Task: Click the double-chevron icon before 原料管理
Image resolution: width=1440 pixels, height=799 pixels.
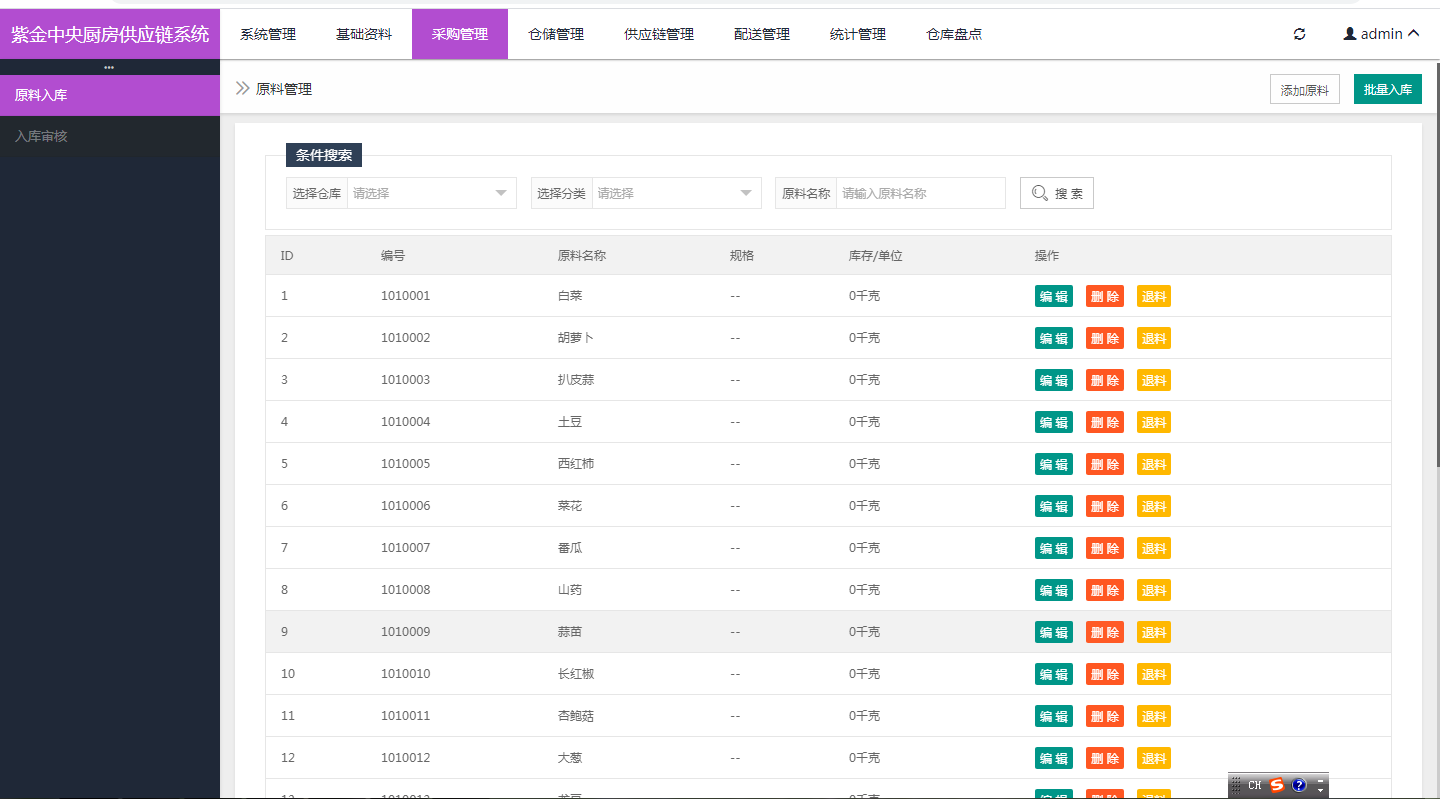Action: coord(242,88)
